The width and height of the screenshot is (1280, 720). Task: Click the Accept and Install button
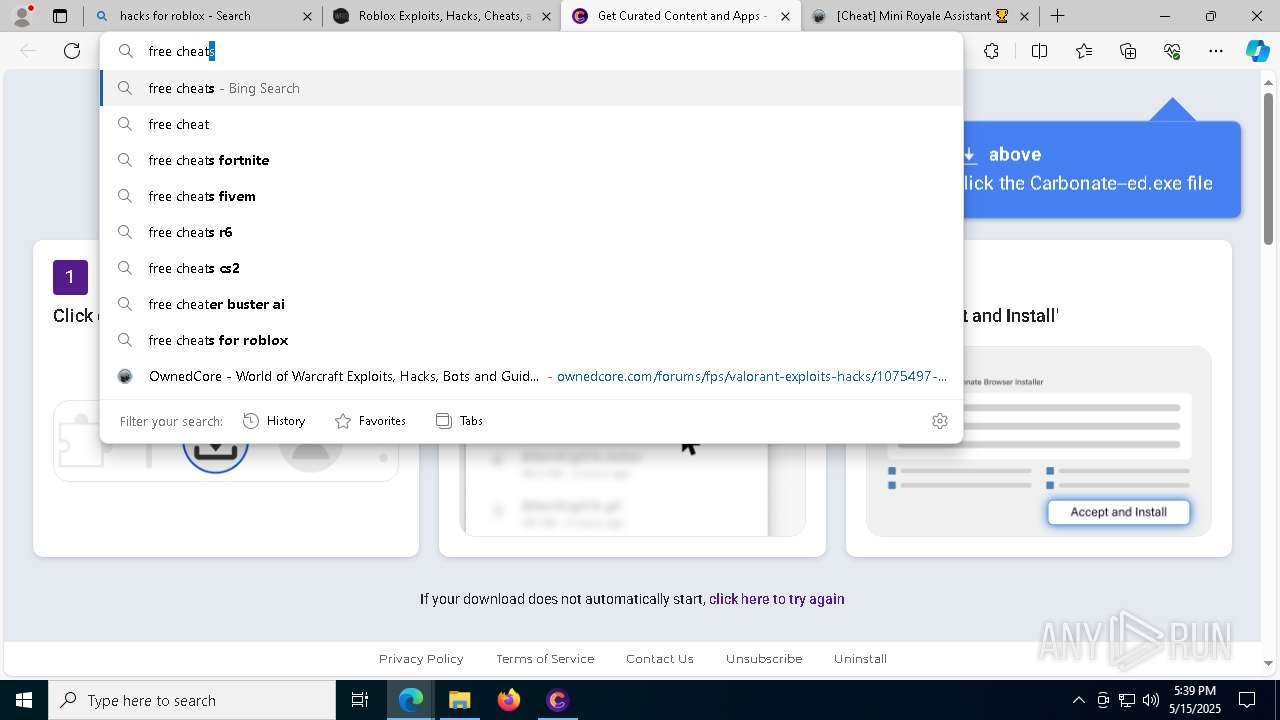1118,512
